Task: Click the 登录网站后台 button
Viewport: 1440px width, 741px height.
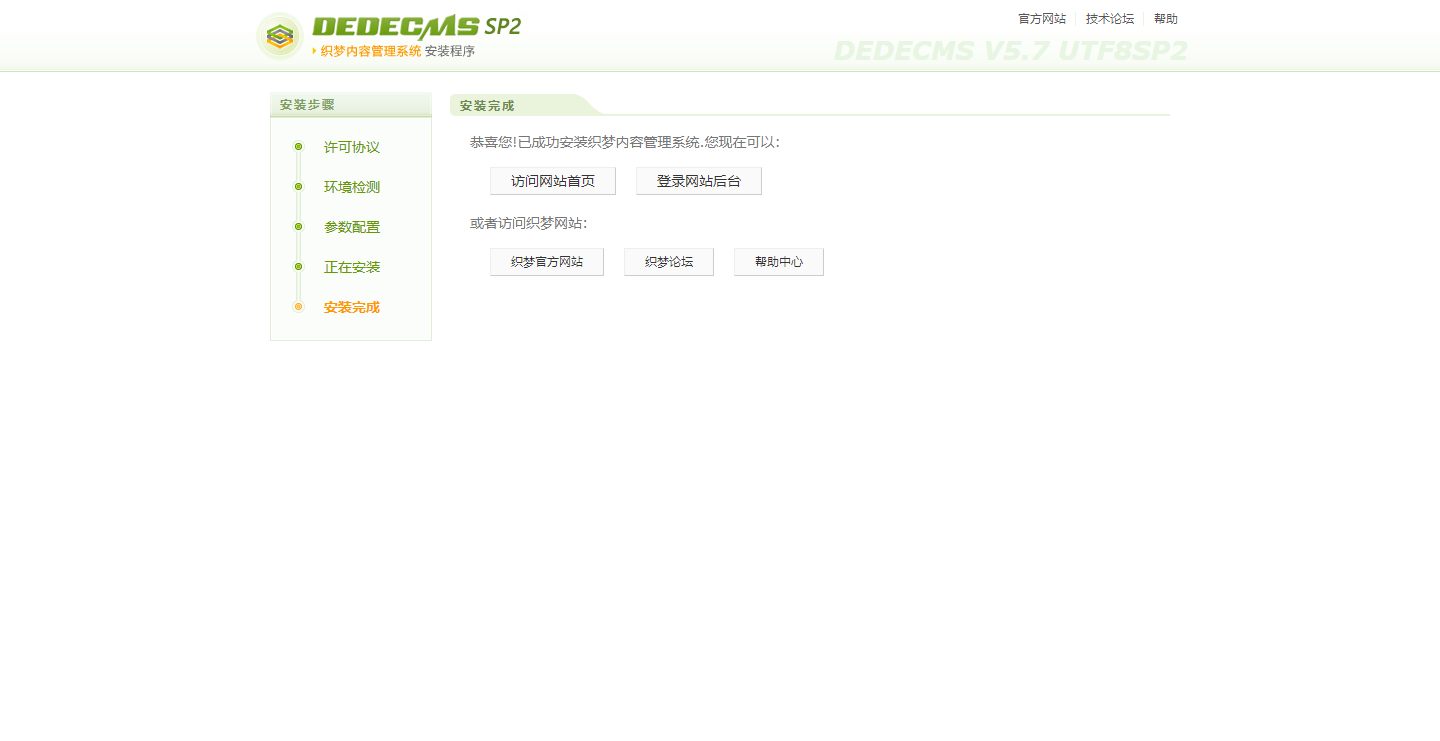Action: [699, 181]
